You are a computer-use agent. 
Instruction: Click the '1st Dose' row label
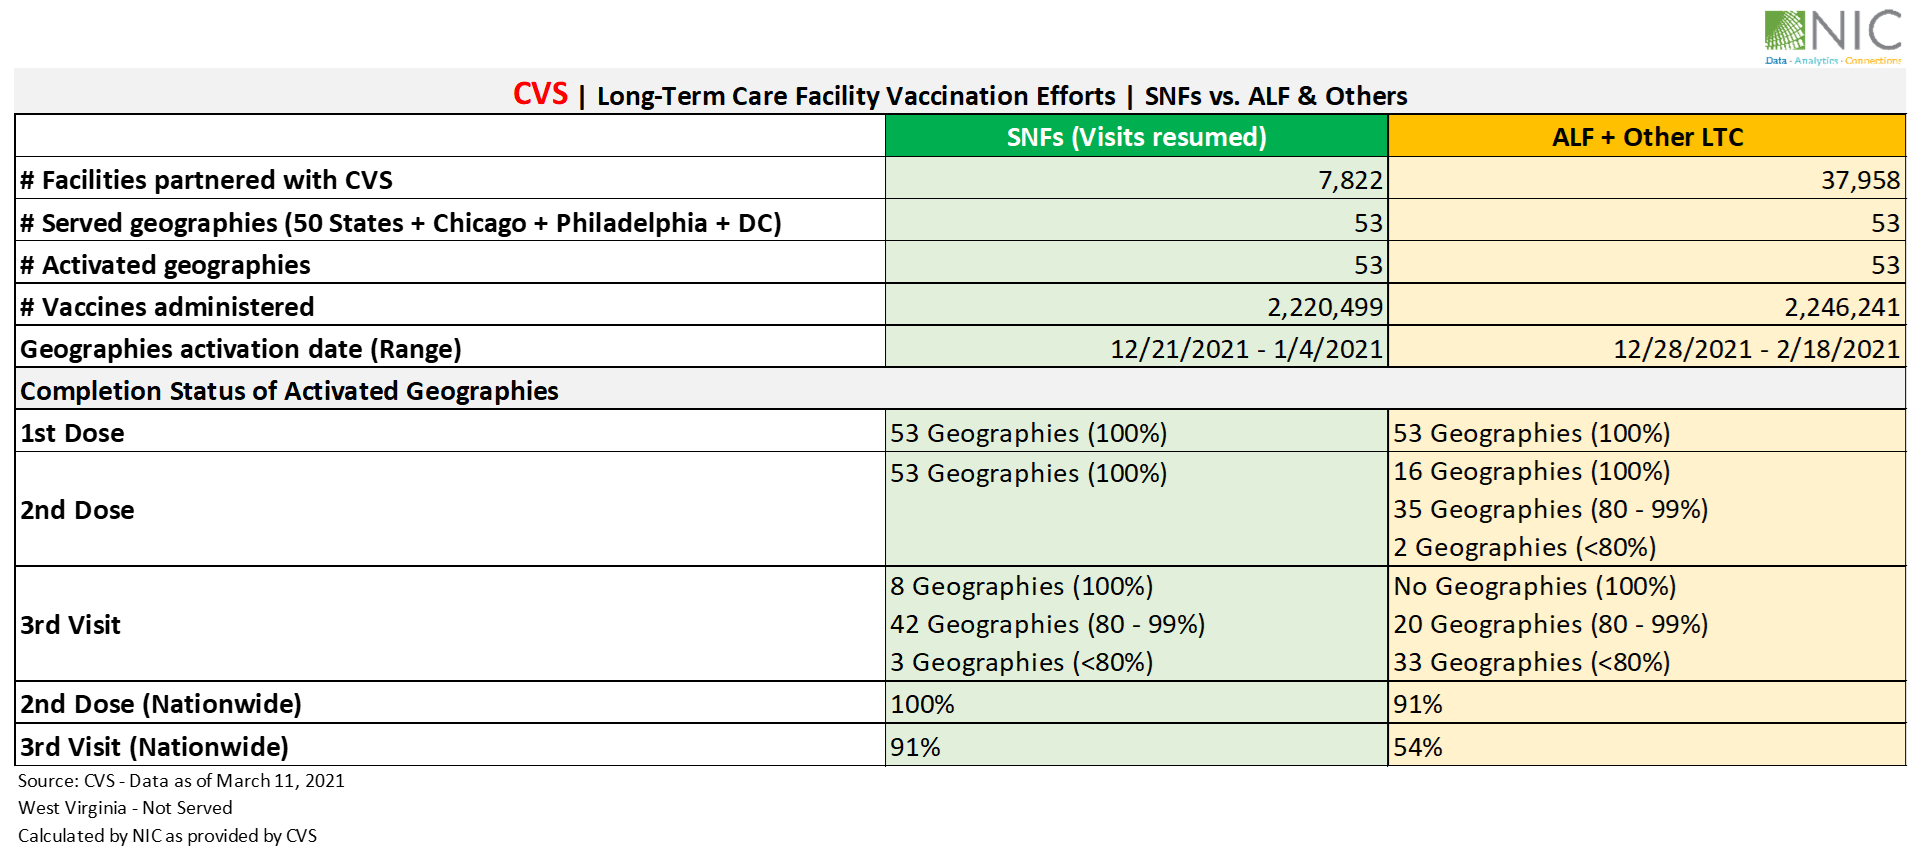click(x=72, y=433)
